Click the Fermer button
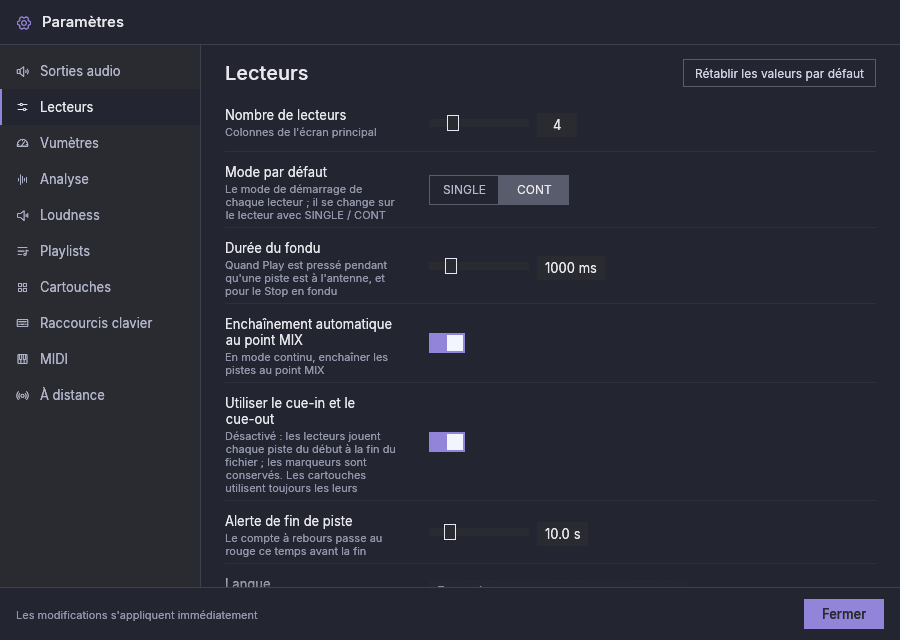Screen dimensions: 900x640 [843, 614]
